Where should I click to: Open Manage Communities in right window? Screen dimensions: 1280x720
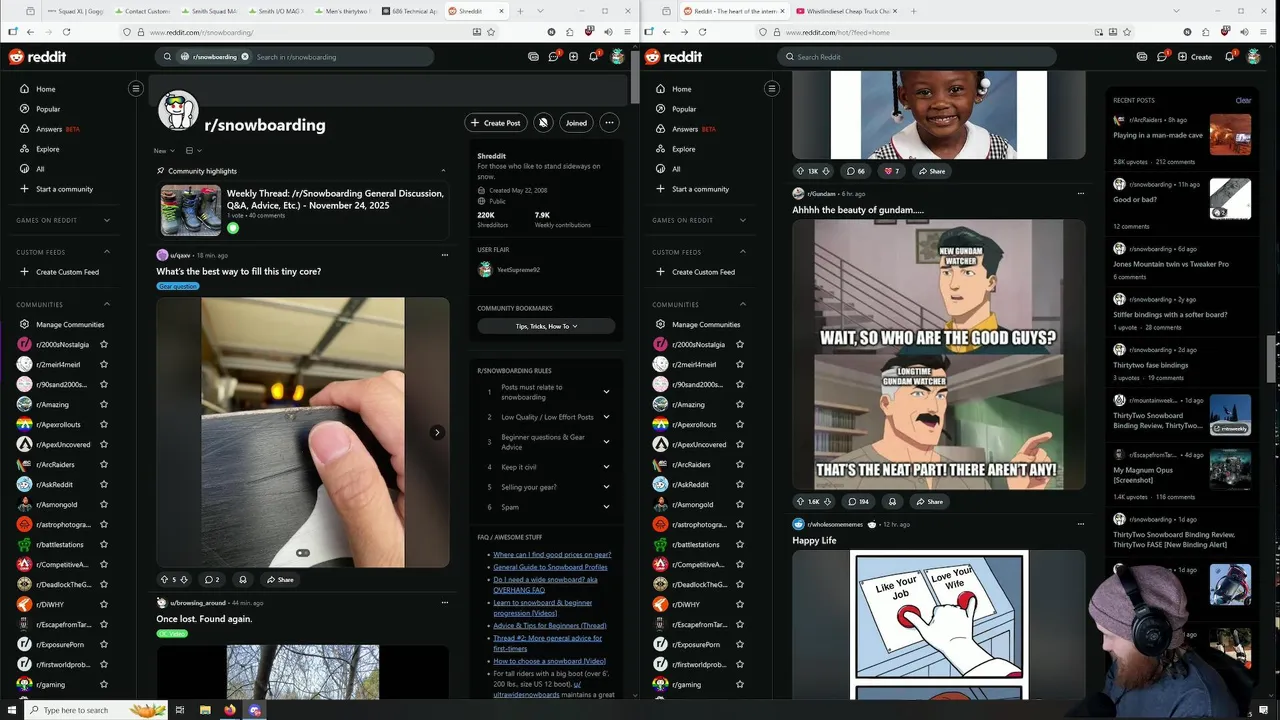[706, 324]
